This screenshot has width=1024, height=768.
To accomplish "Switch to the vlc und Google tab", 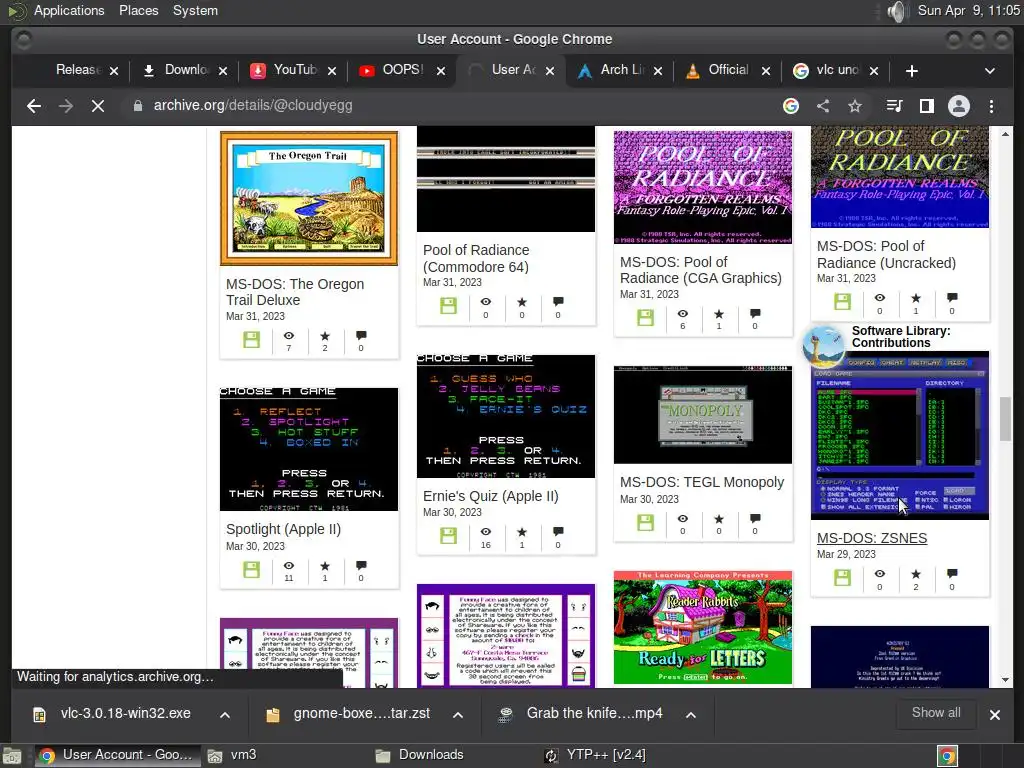I will tap(828, 70).
